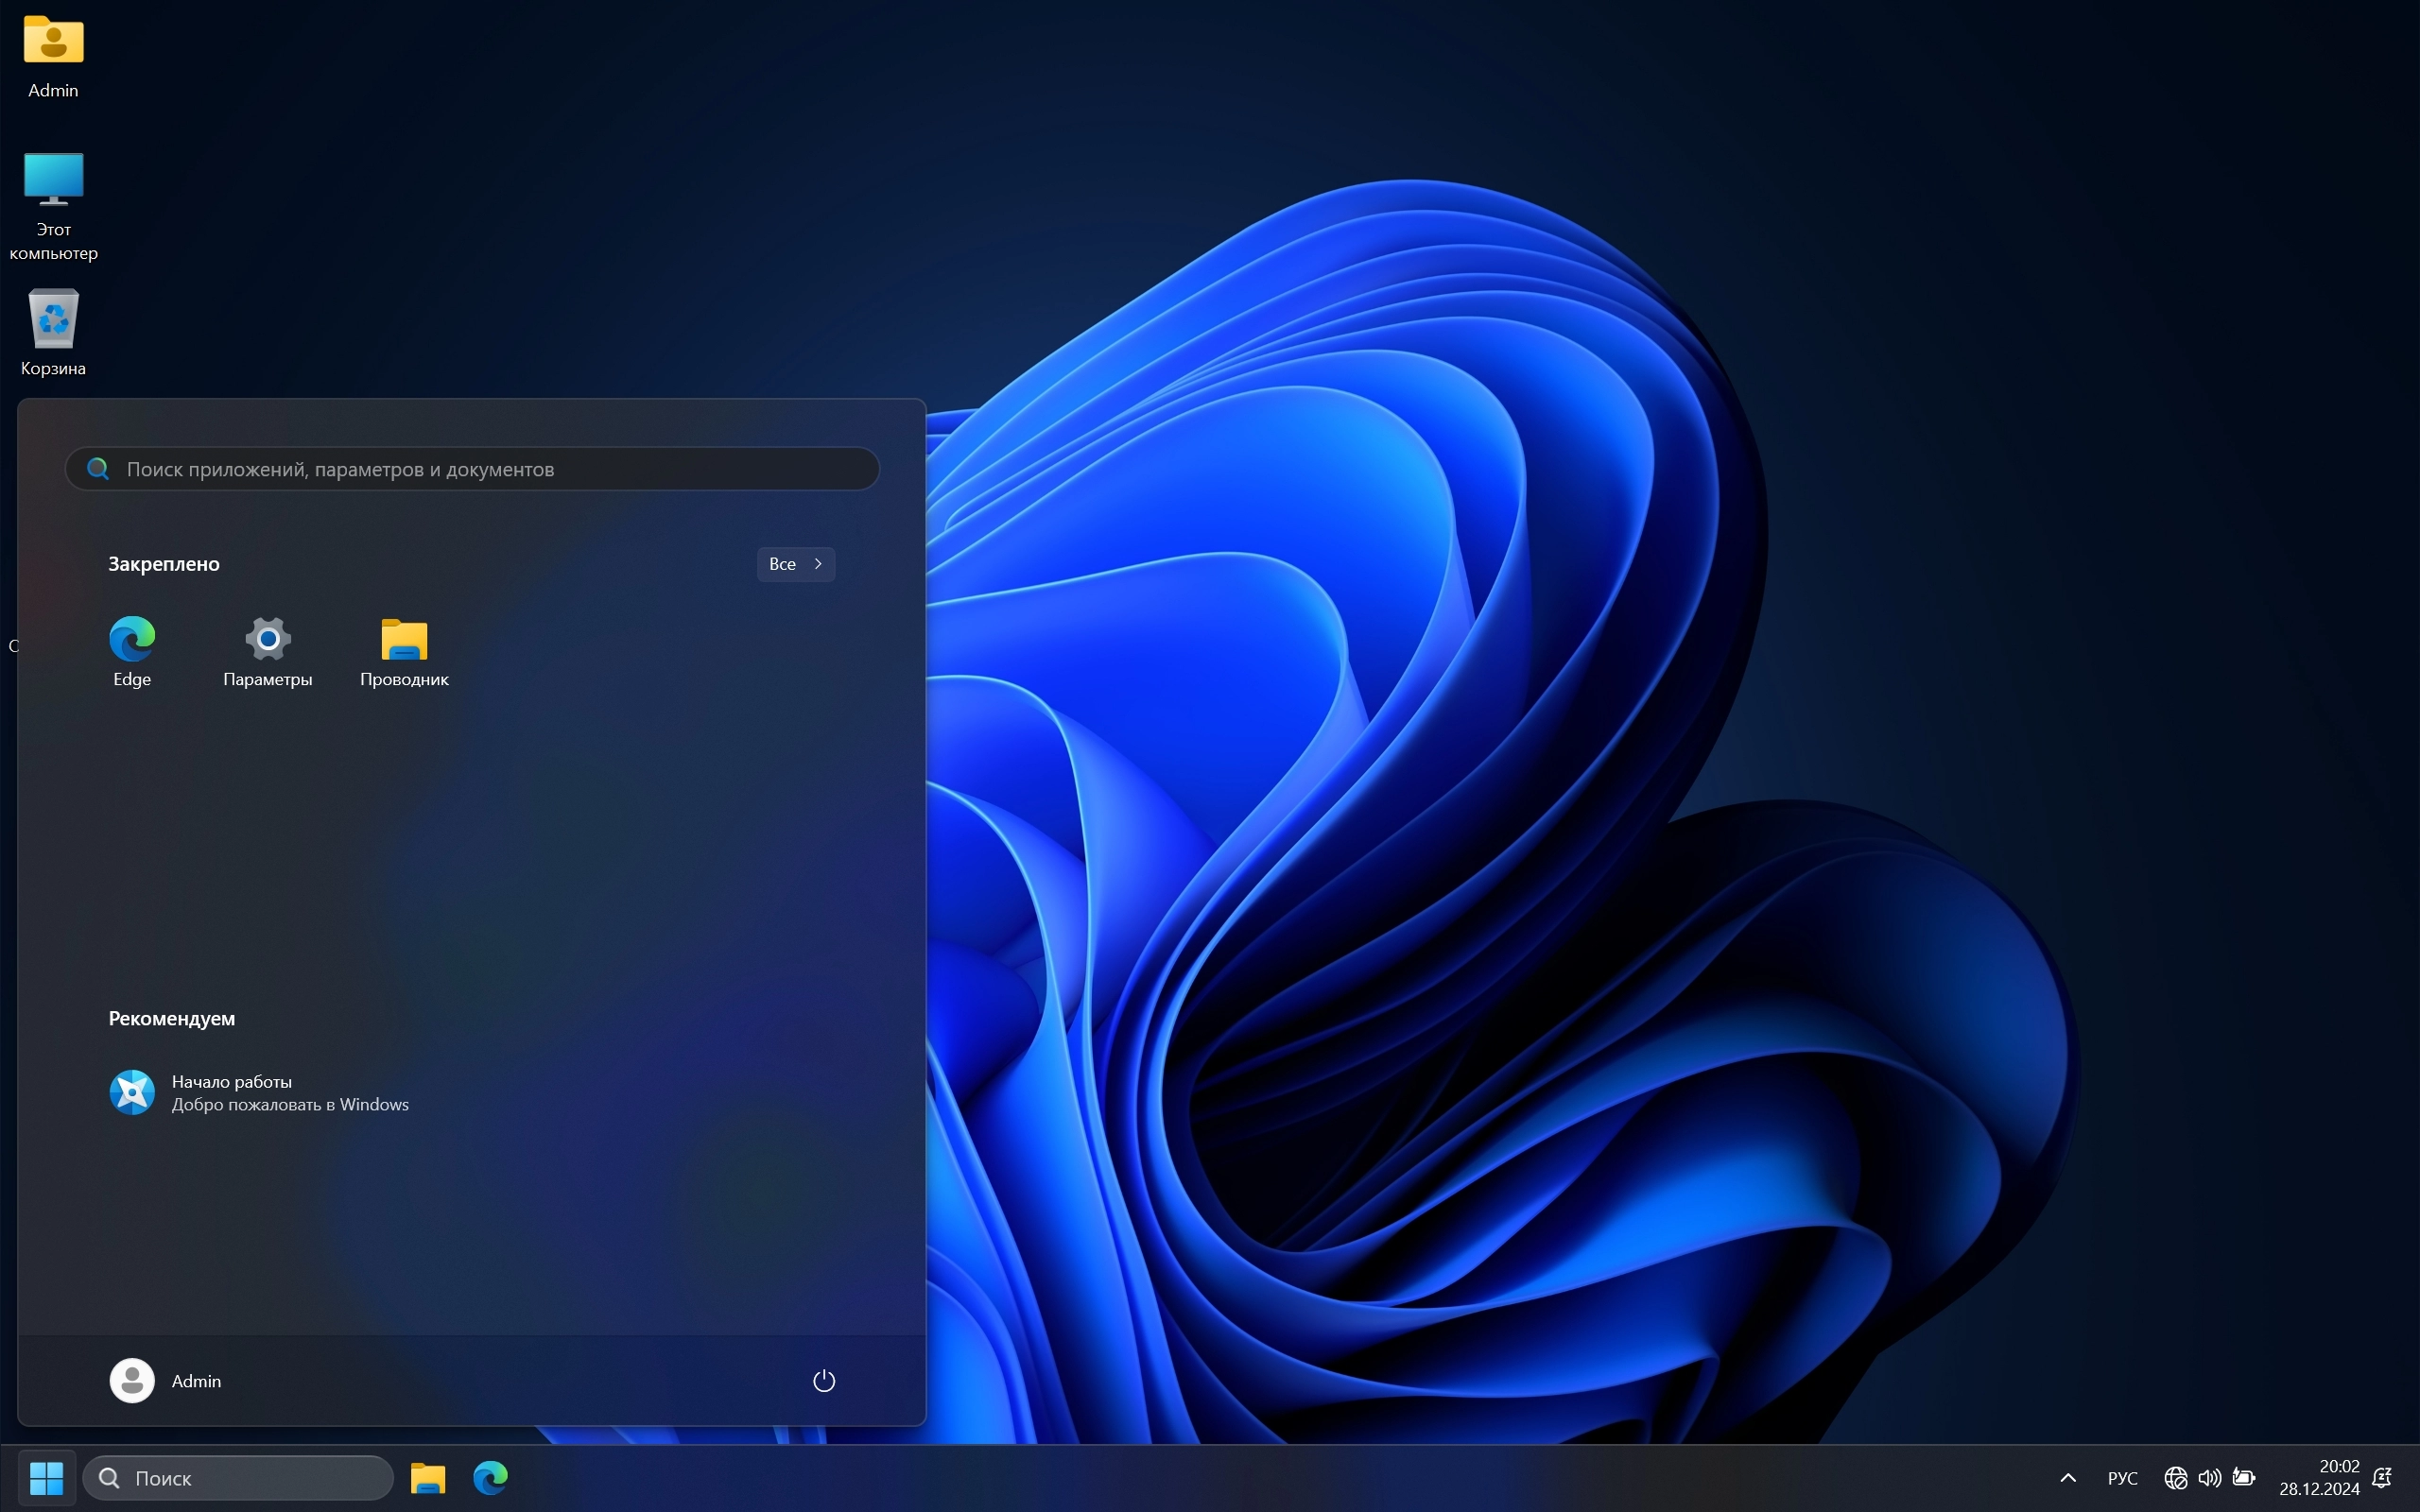This screenshot has width=2420, height=1512.
Task: Open notifications bell icon
Action: coord(2382,1477)
